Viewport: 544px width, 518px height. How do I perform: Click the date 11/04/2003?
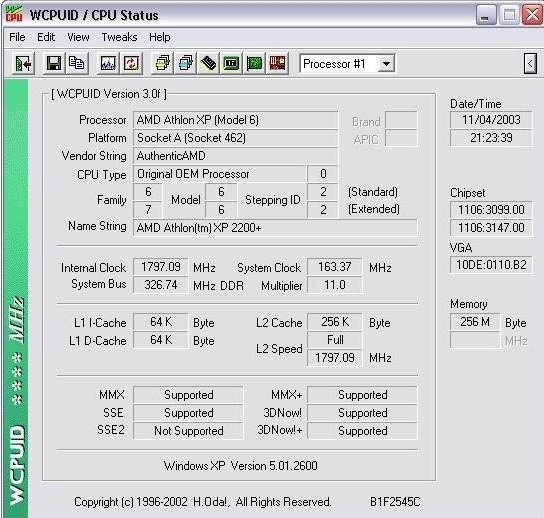pyautogui.click(x=491, y=120)
